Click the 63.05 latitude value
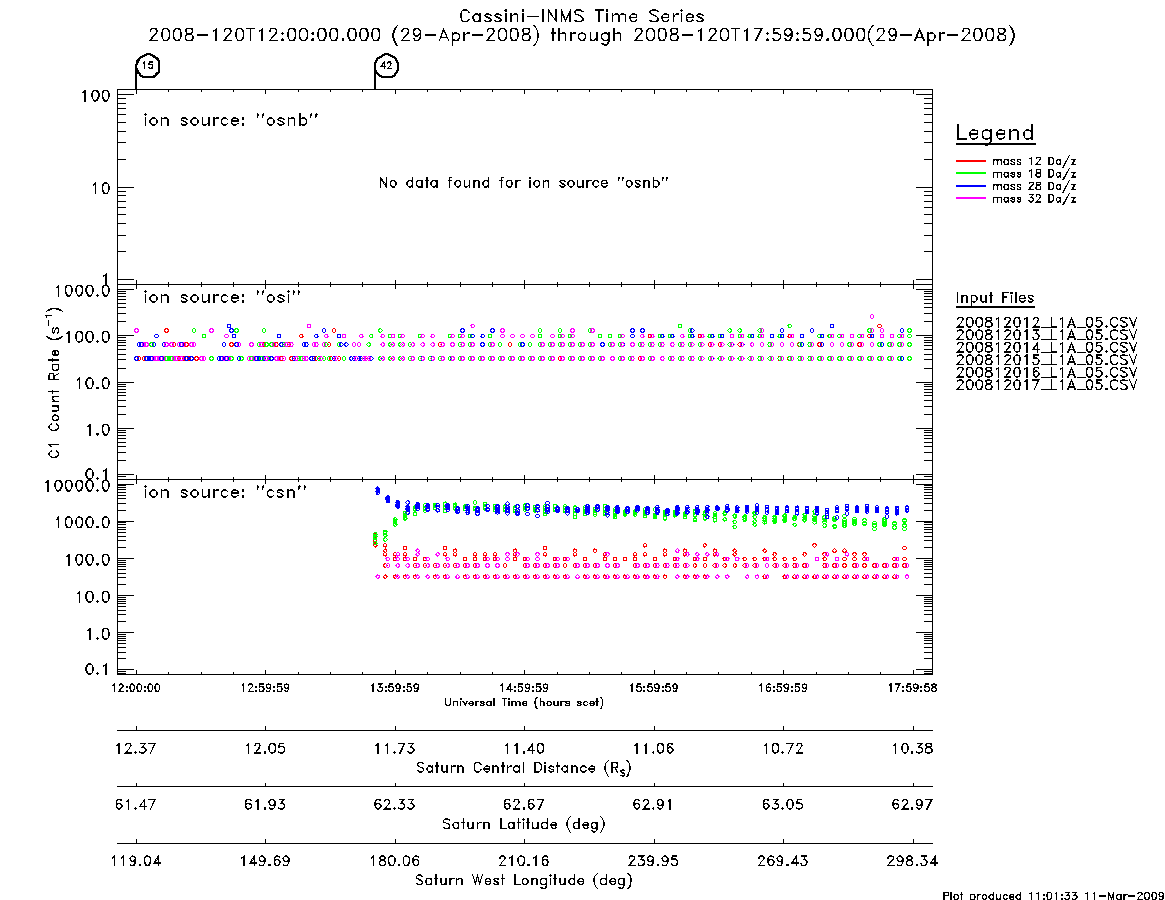The image size is (1165, 900). [x=782, y=805]
